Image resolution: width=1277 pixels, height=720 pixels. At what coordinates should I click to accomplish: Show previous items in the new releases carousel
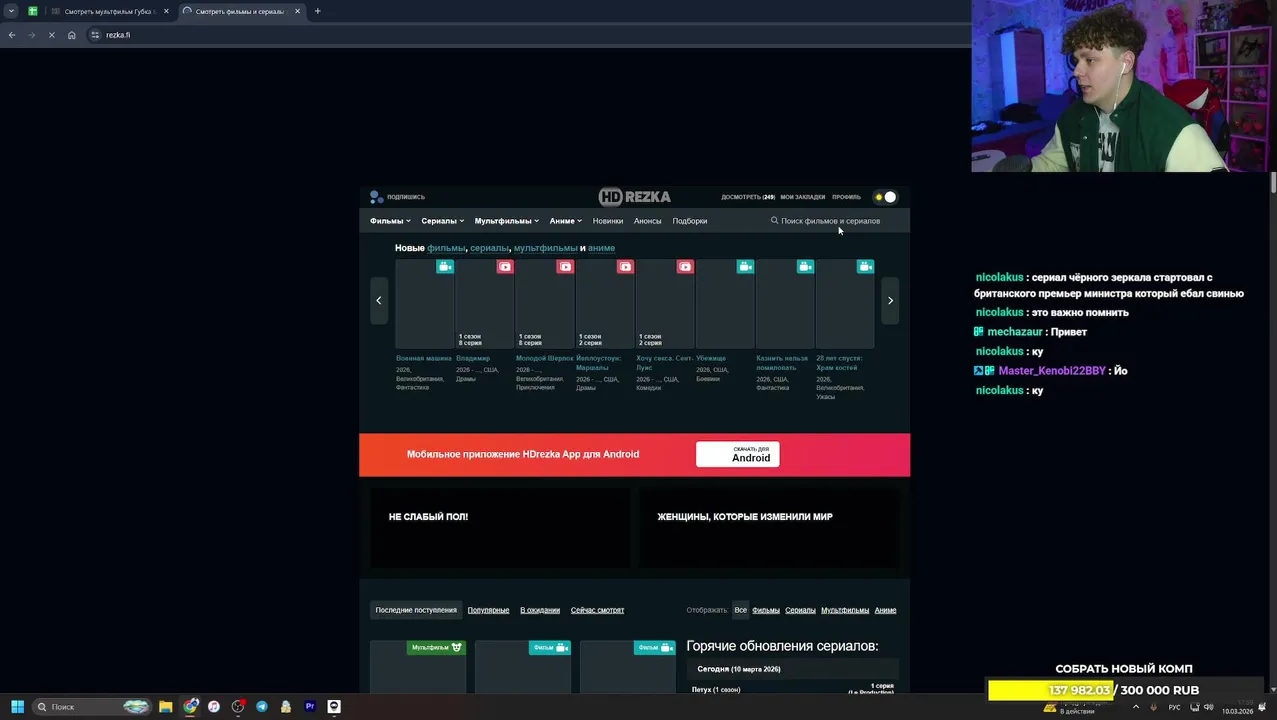click(x=378, y=300)
